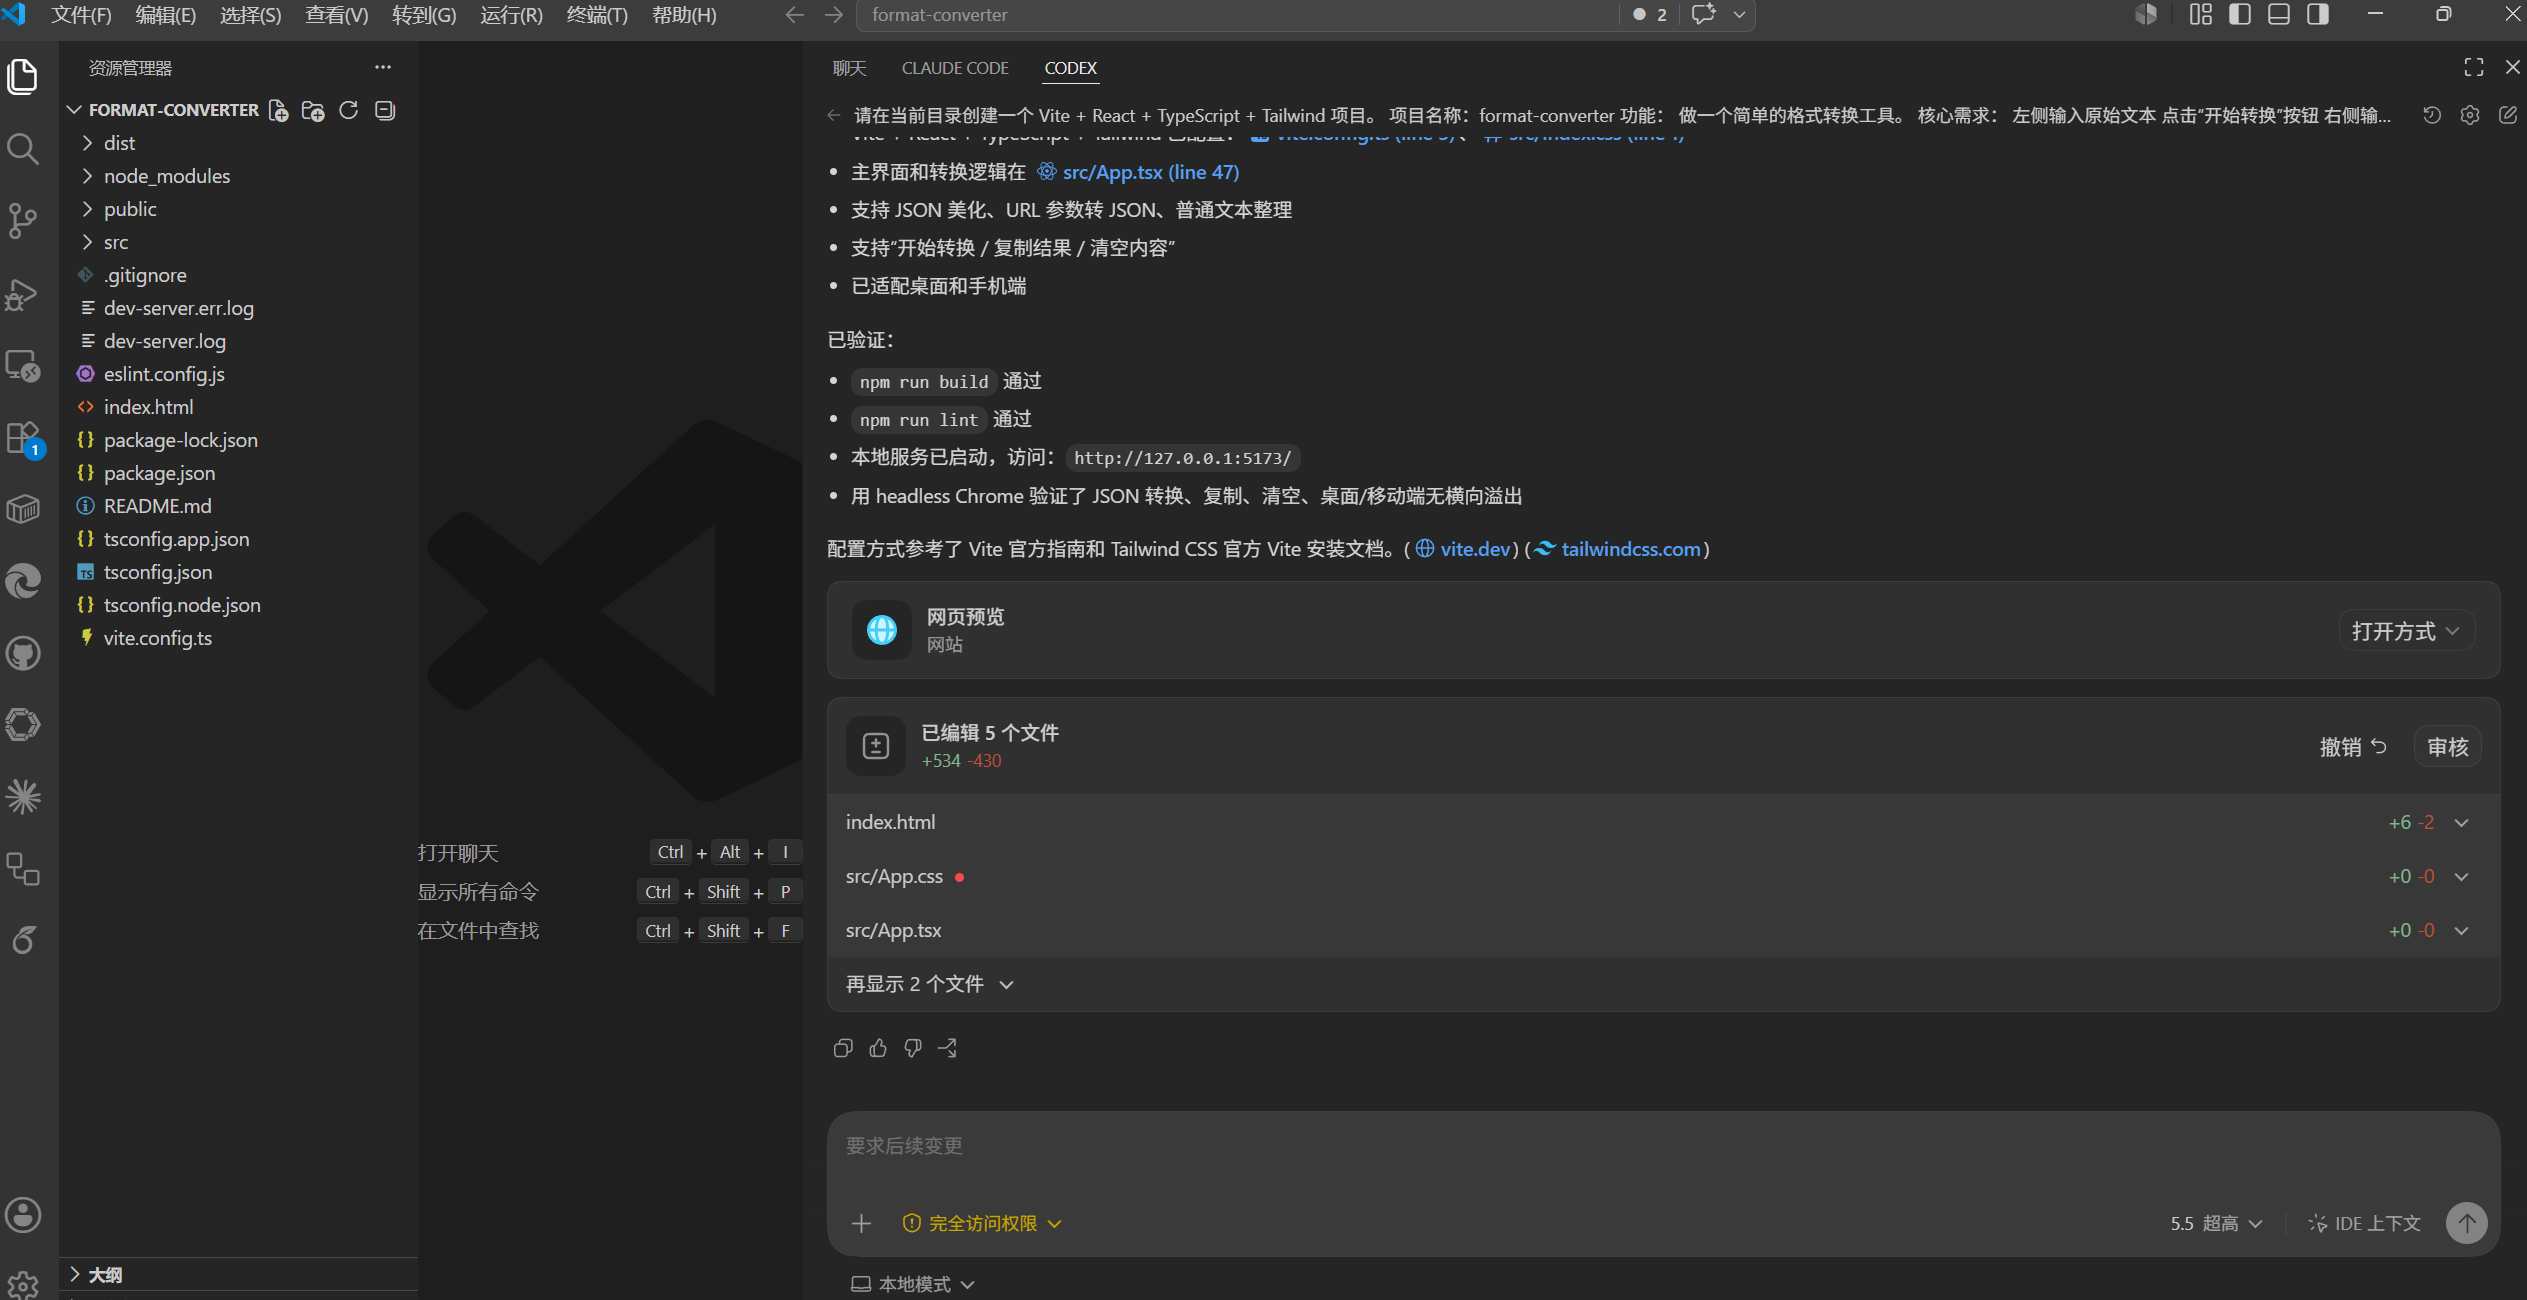Viewport: 2527px width, 1300px height.
Task: Open 终端(T) menu
Action: click(x=597, y=15)
